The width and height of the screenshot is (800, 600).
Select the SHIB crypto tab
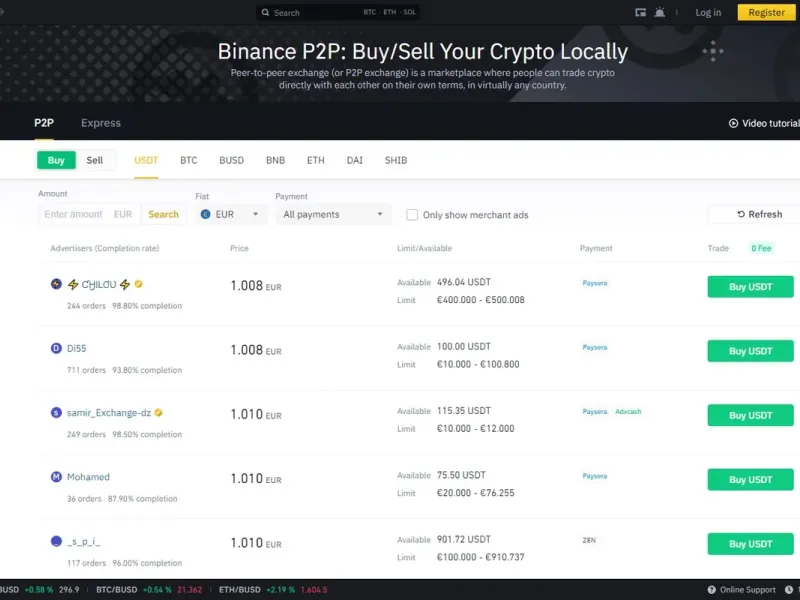[x=395, y=160]
